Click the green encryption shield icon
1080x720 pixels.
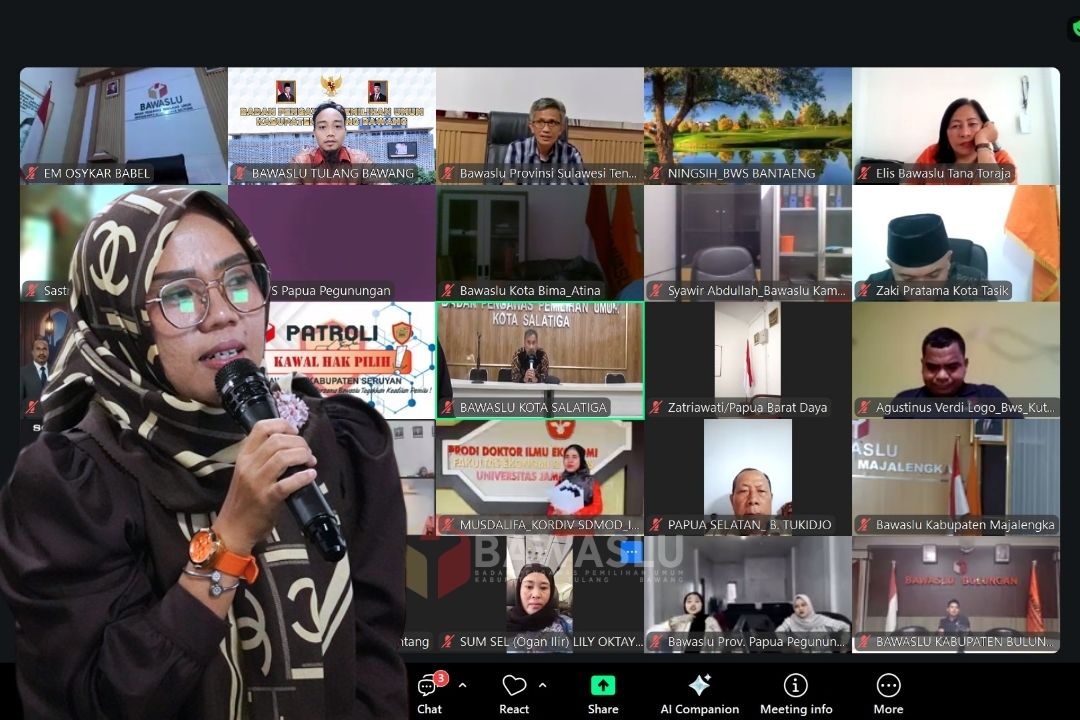click(1074, 29)
